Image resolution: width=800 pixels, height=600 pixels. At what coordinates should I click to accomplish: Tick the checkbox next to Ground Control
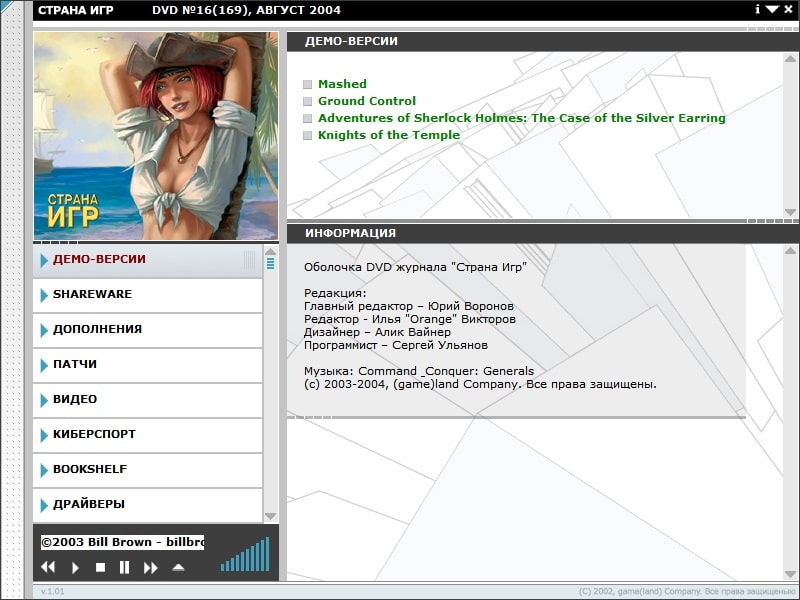(307, 101)
